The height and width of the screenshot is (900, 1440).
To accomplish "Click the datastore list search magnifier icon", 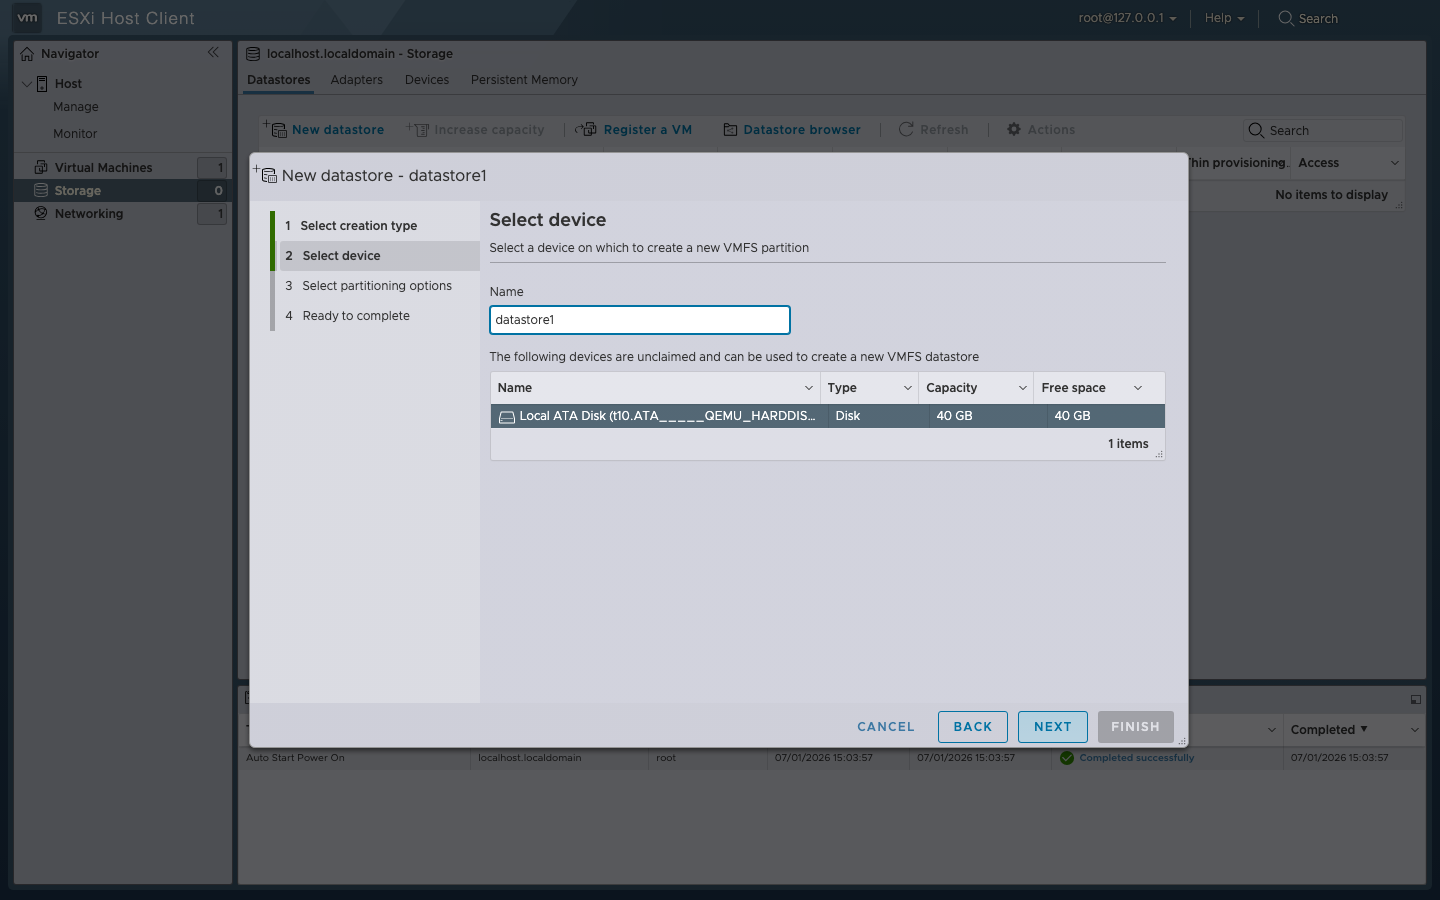I will tap(1256, 130).
